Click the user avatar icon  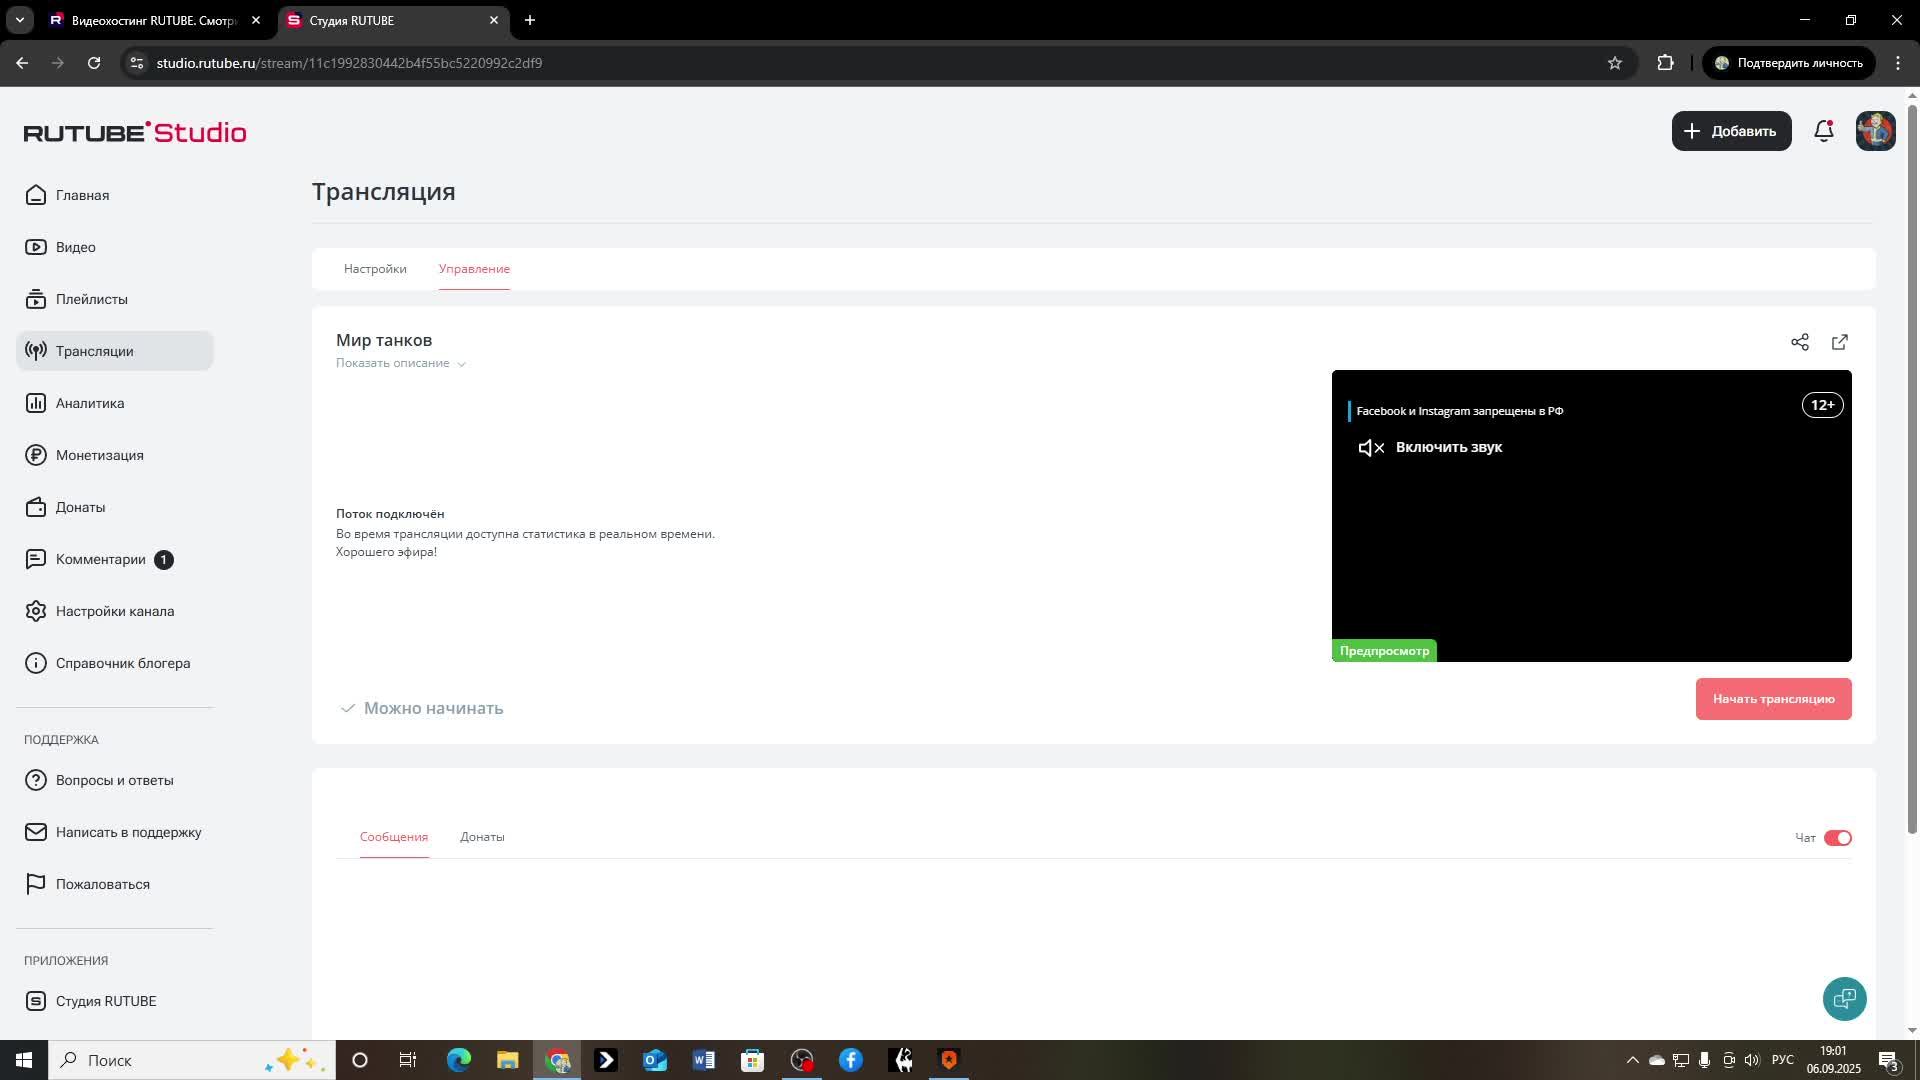click(1875, 131)
